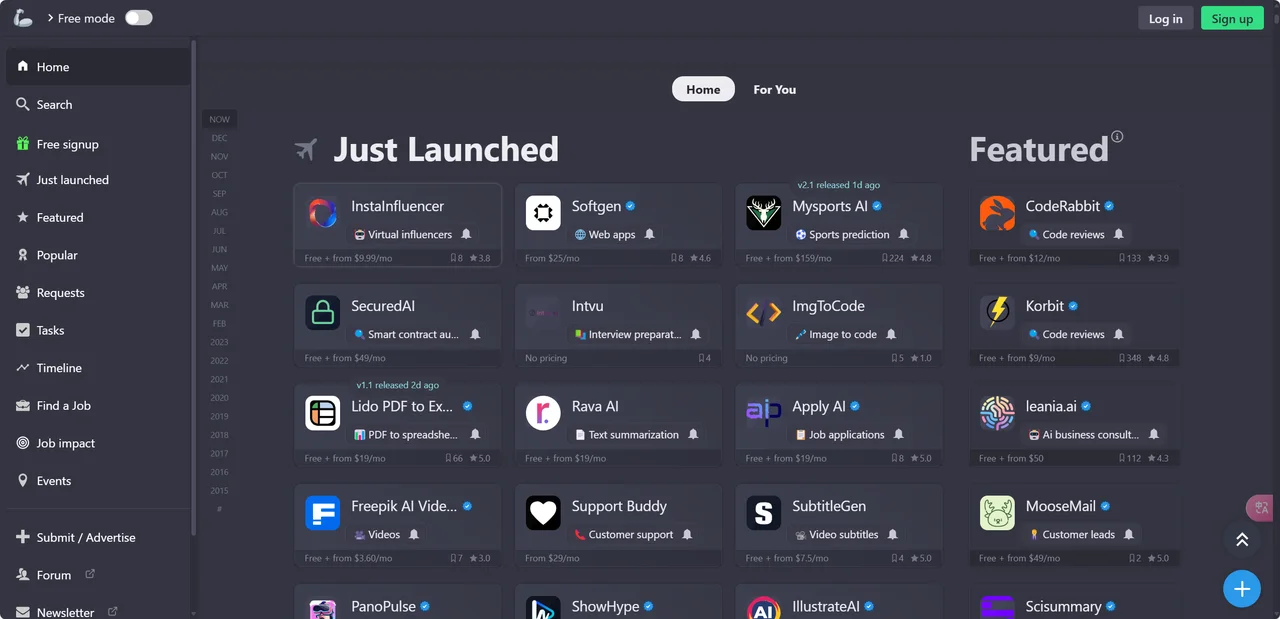Click the Virtual influencers category tag
The height and width of the screenshot is (619, 1280).
coord(403,234)
